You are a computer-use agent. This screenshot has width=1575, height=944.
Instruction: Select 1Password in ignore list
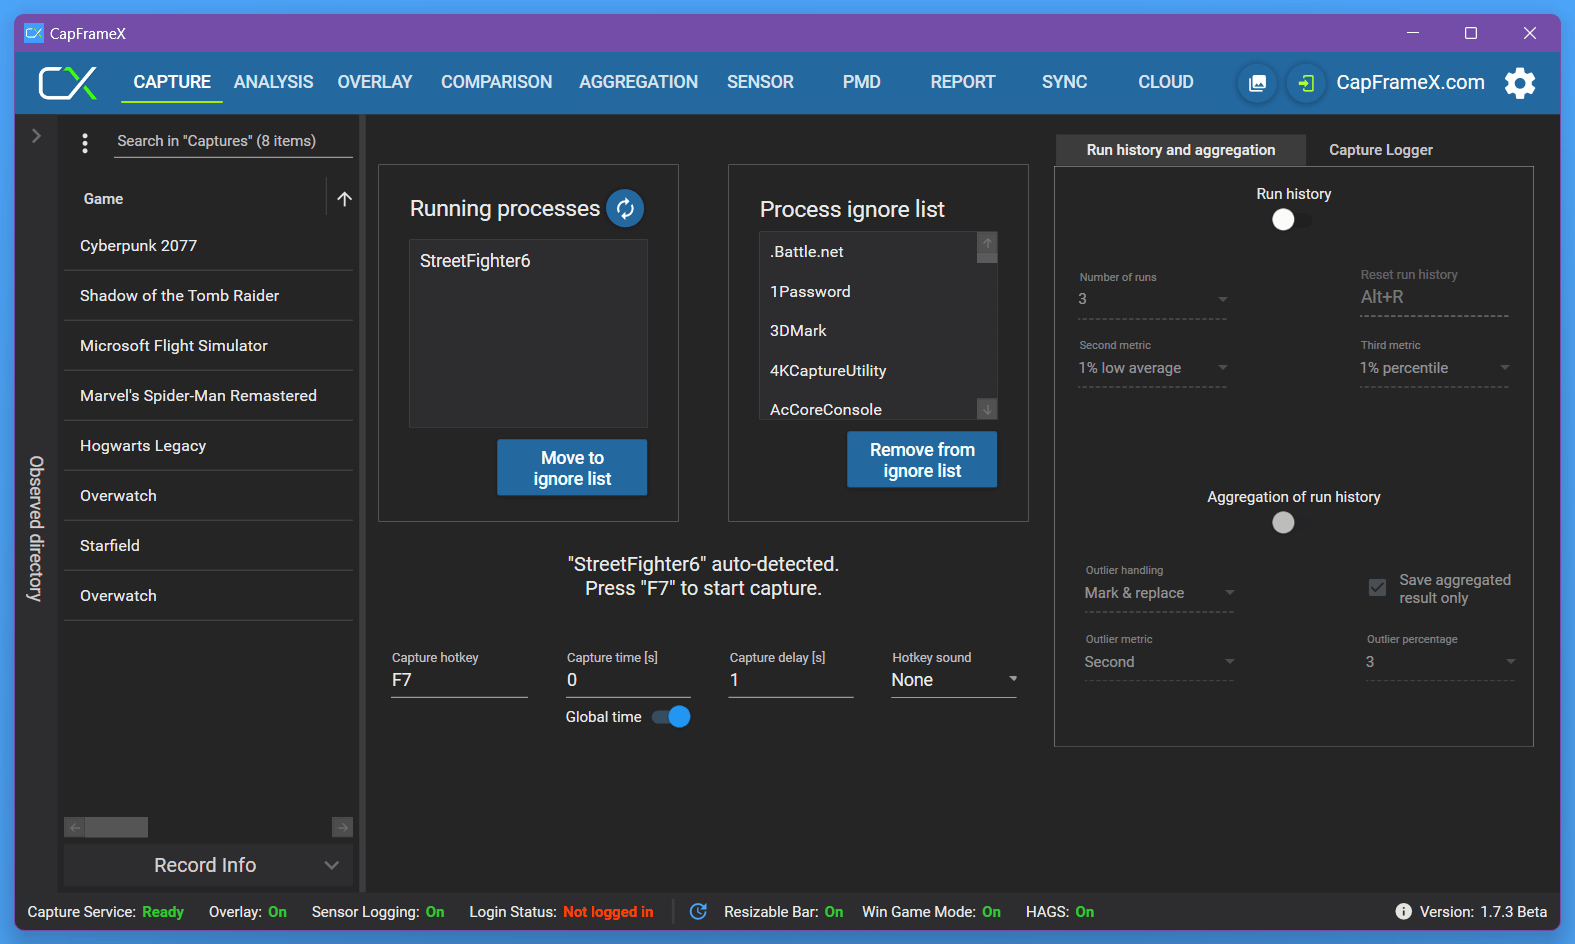[868, 292]
